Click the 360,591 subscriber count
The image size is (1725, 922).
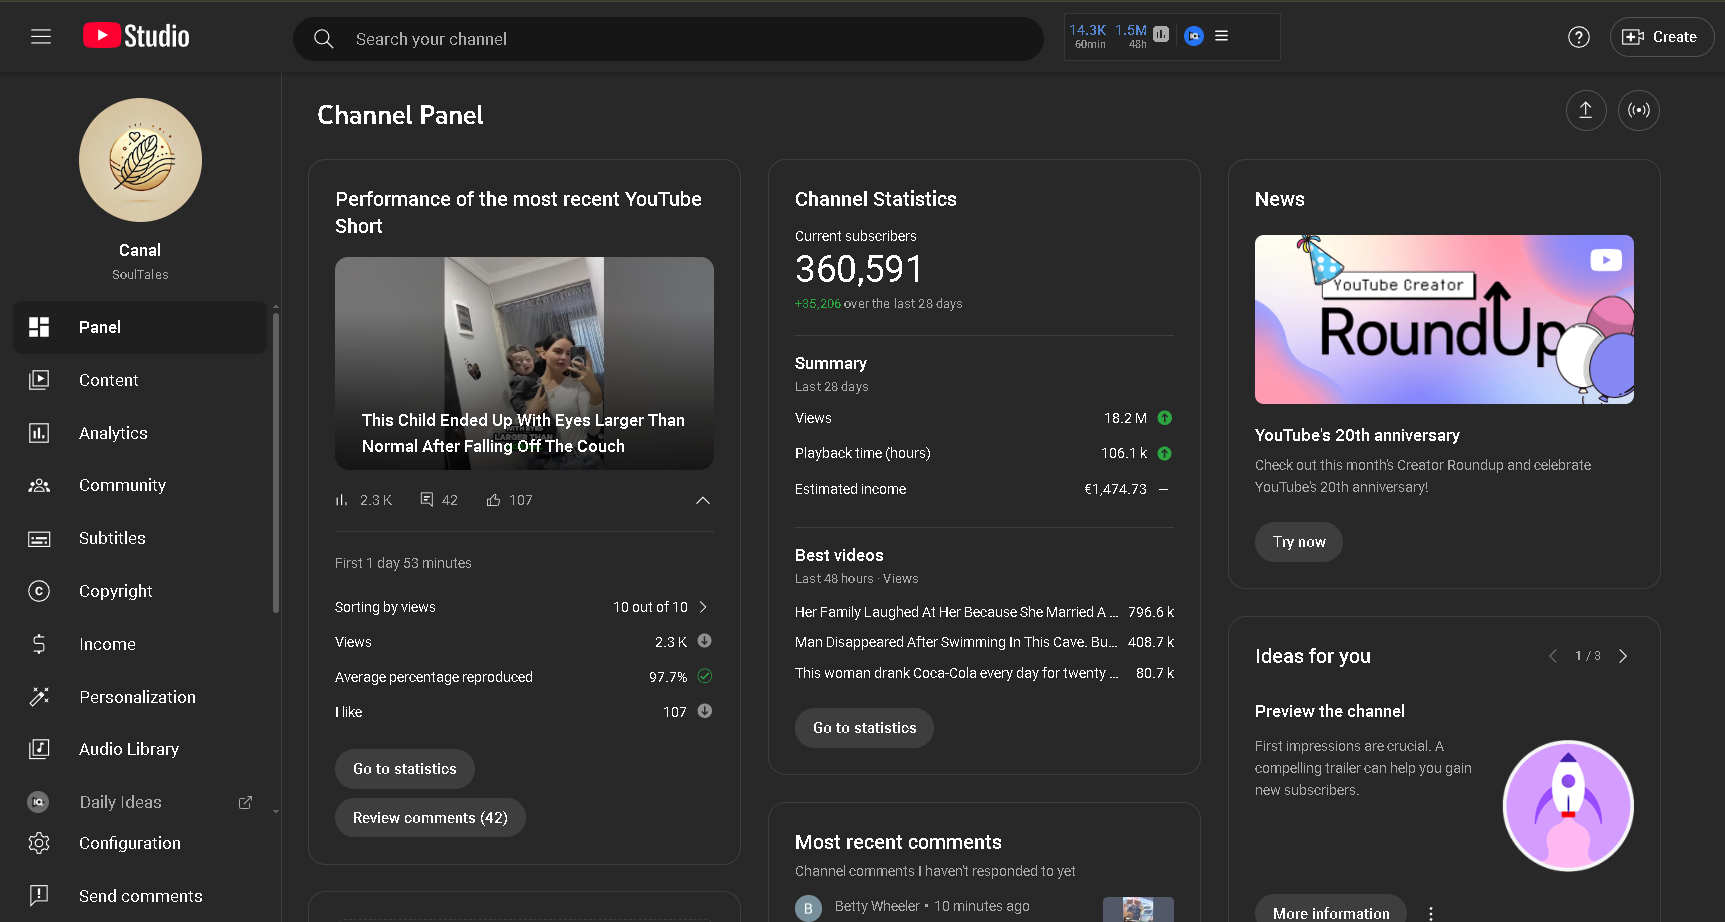coord(858,269)
